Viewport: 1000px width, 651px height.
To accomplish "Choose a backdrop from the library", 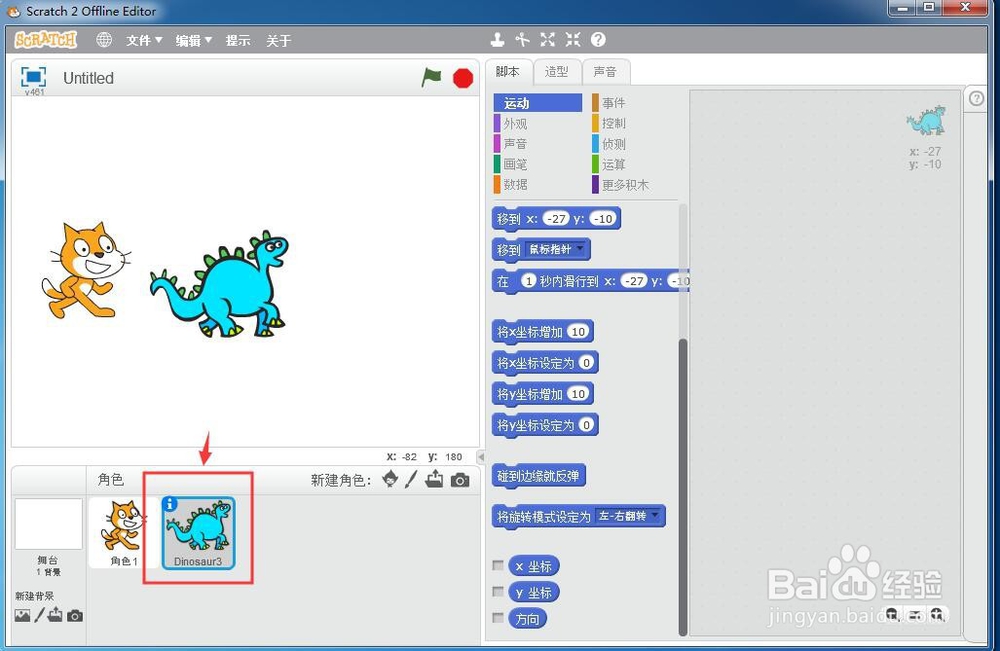I will 22,615.
